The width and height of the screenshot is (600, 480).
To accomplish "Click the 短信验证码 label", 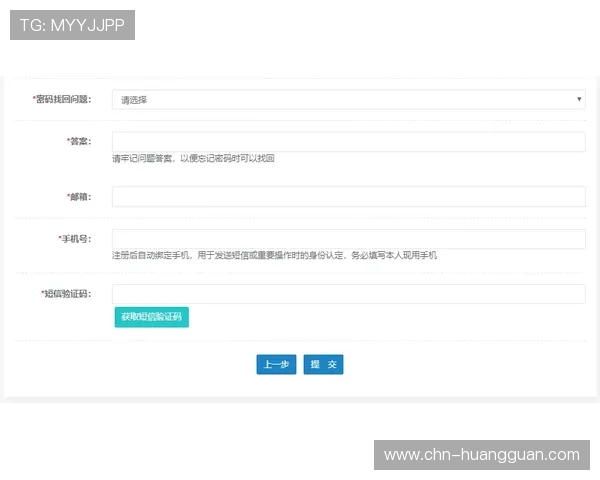I will [66, 294].
